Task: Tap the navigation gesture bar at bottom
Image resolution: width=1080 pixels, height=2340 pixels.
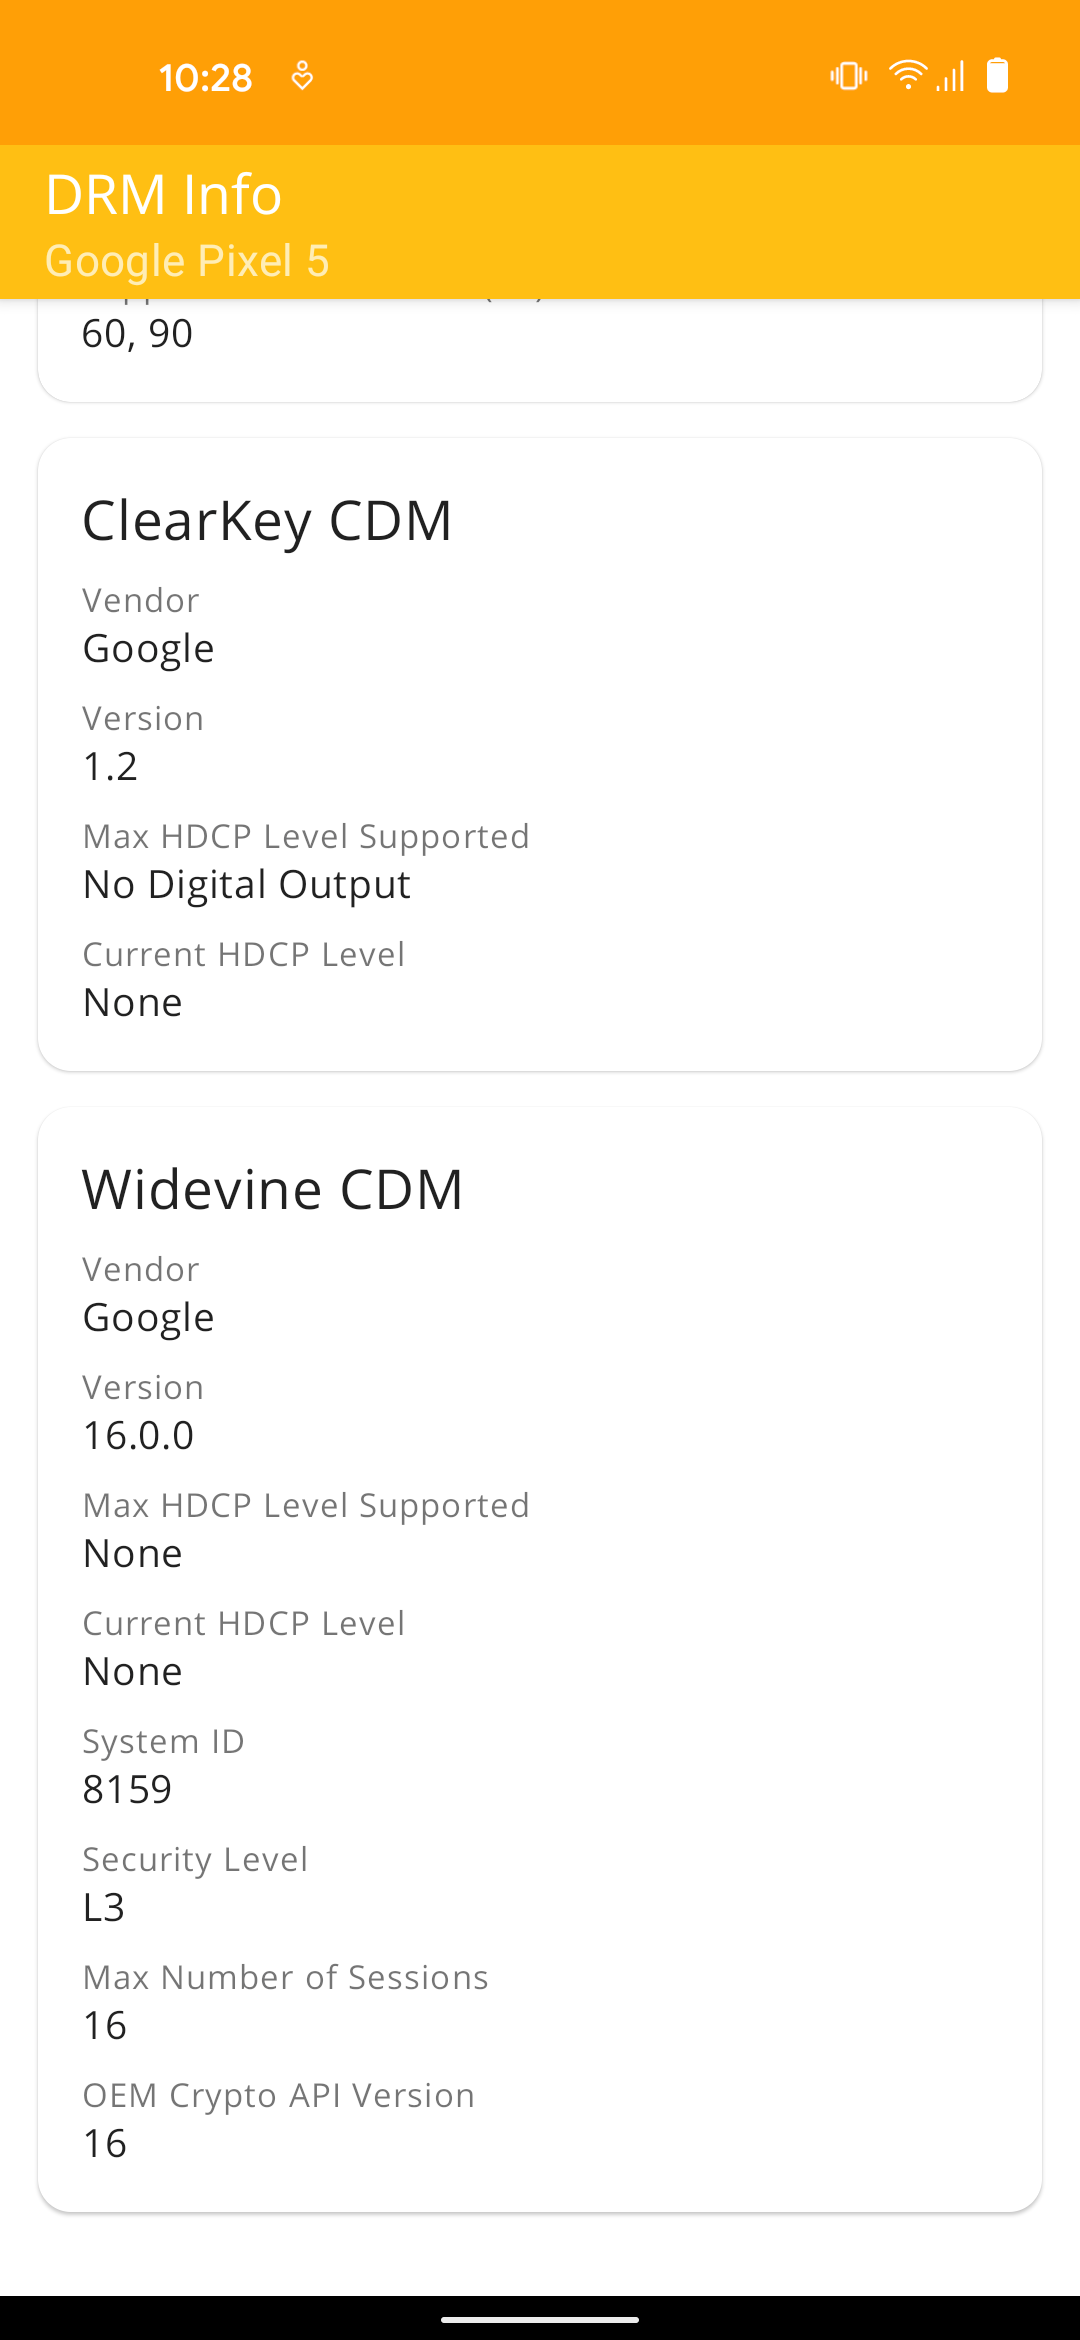Action: [x=540, y=2318]
